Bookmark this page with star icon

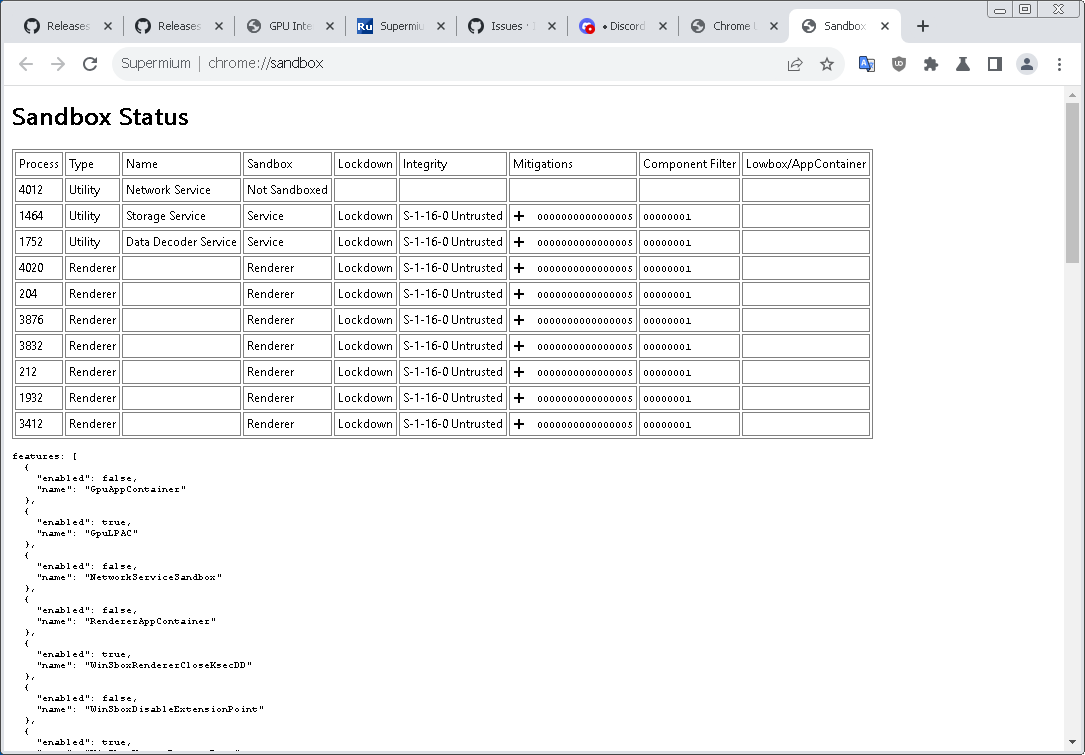pyautogui.click(x=827, y=64)
